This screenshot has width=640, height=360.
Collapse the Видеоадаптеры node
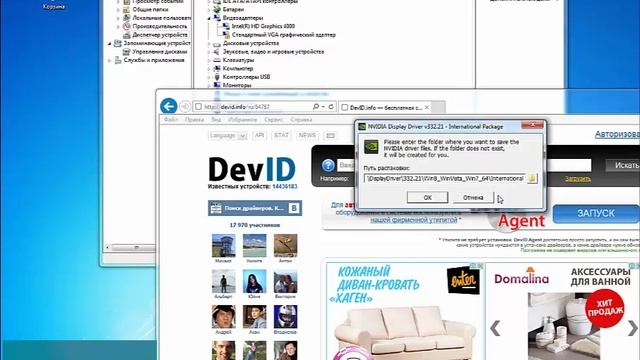point(209,18)
